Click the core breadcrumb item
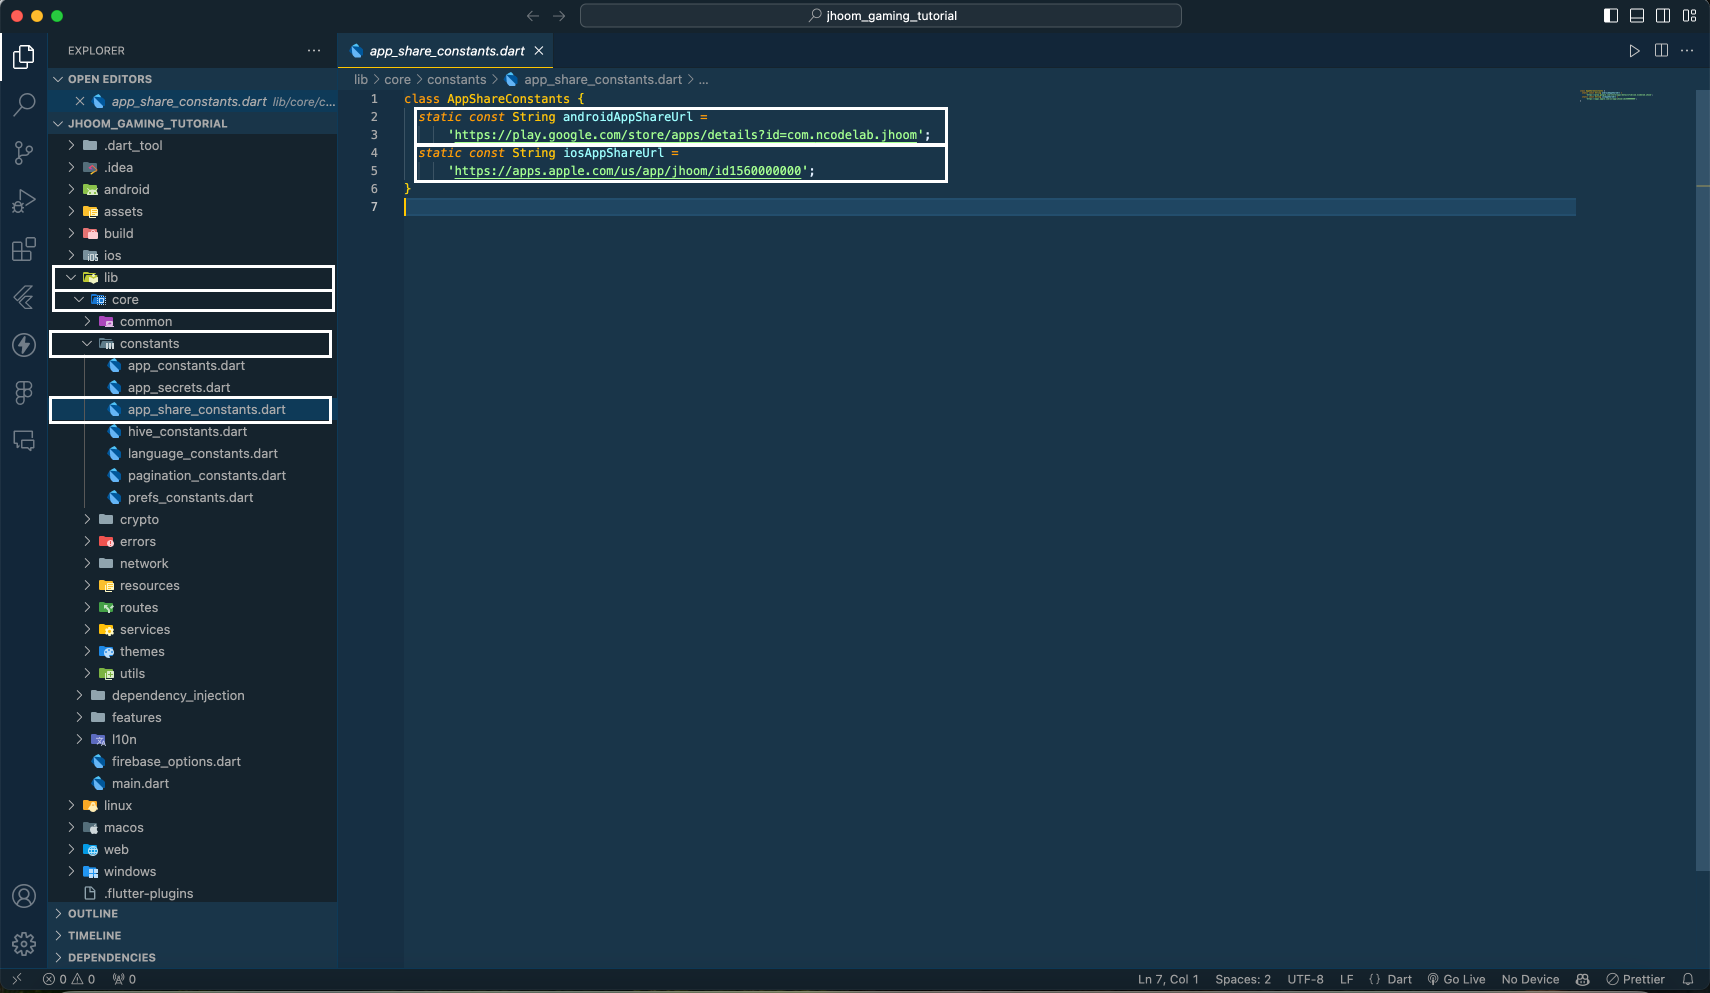The width and height of the screenshot is (1710, 993). pos(398,80)
